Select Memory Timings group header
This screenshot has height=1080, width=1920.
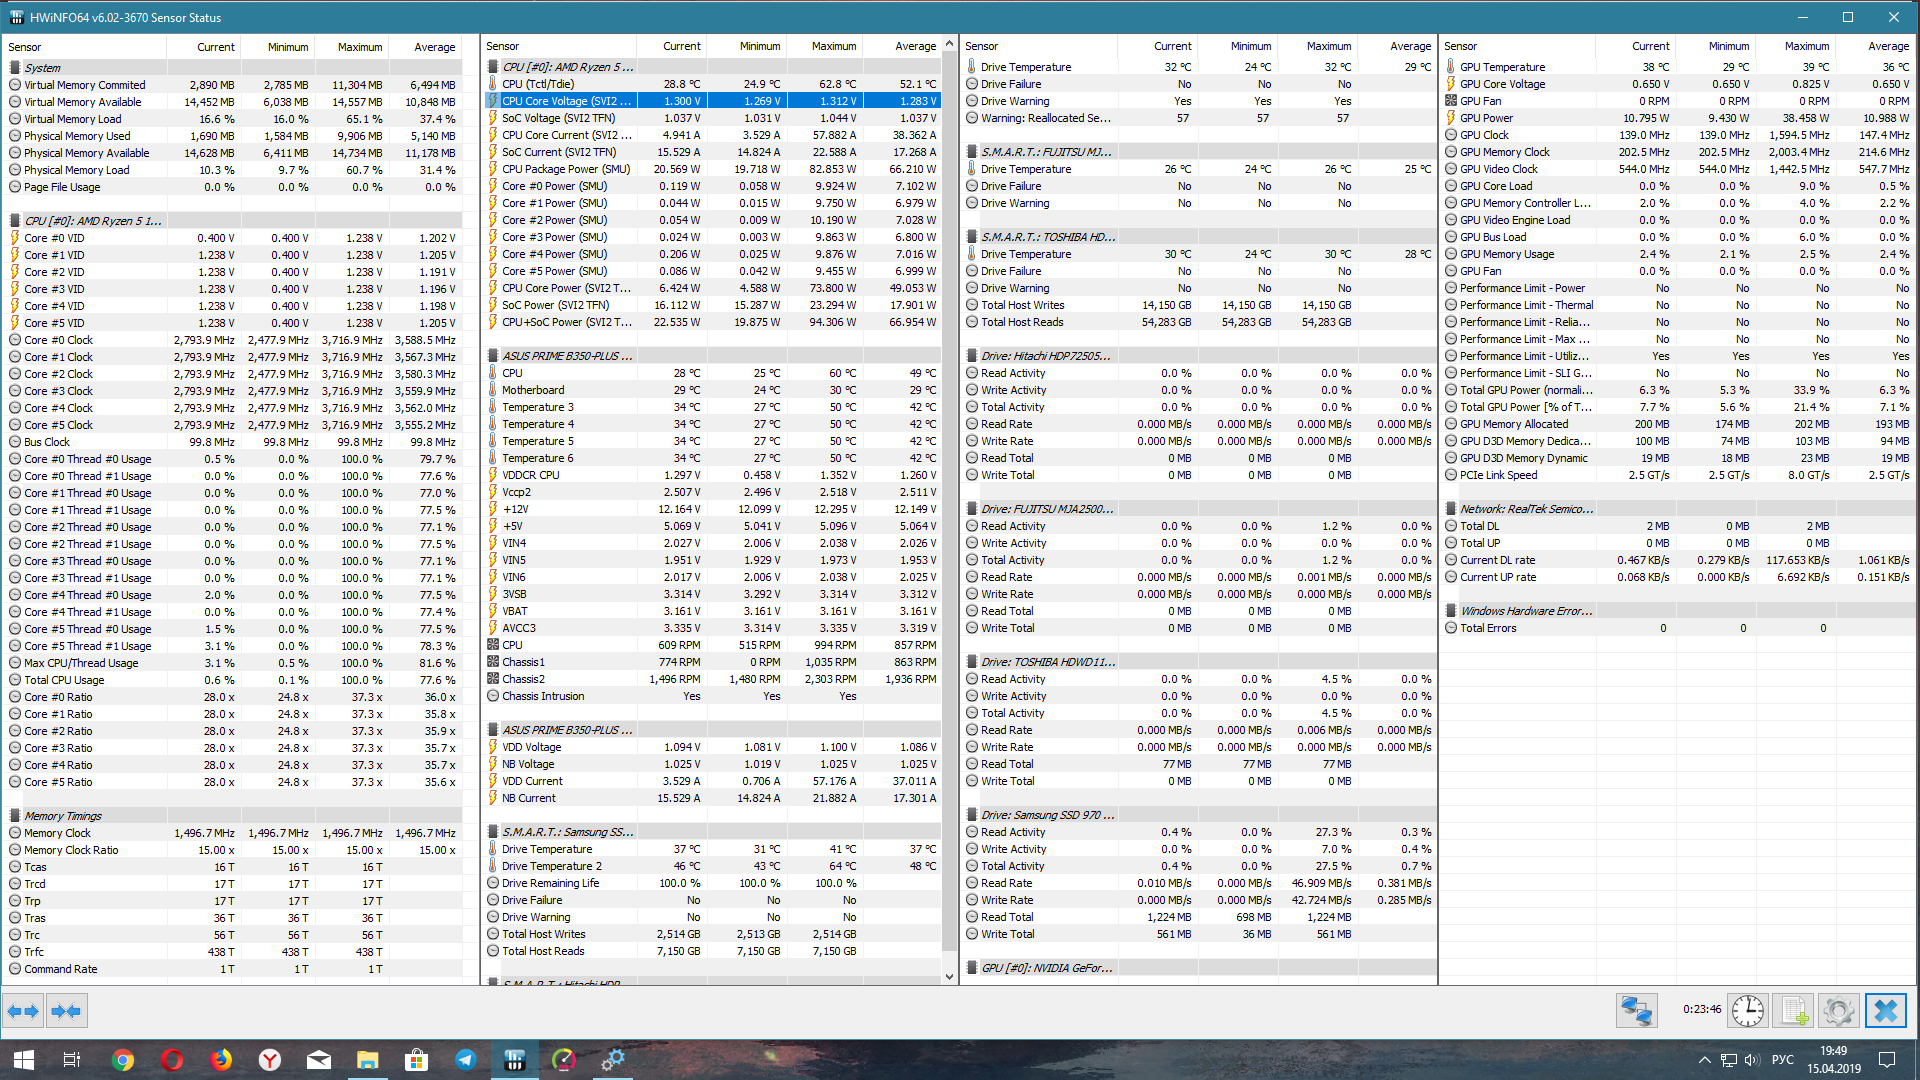tap(62, 816)
